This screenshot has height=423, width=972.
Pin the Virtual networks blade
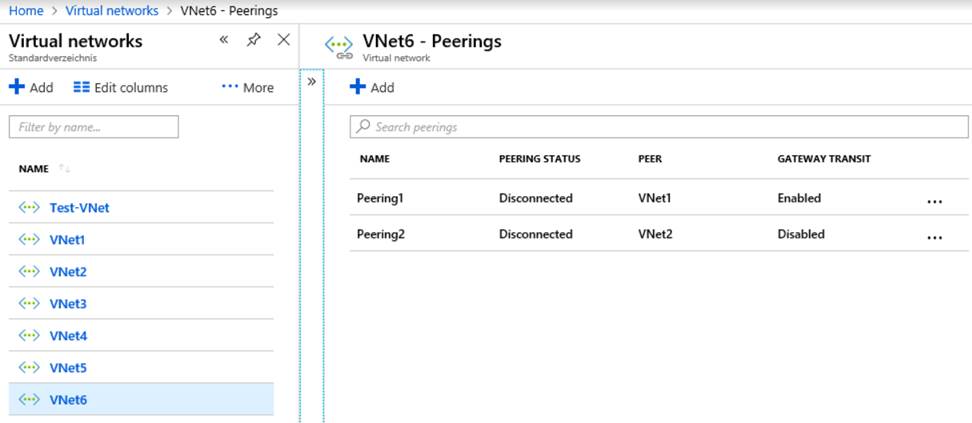pos(254,40)
